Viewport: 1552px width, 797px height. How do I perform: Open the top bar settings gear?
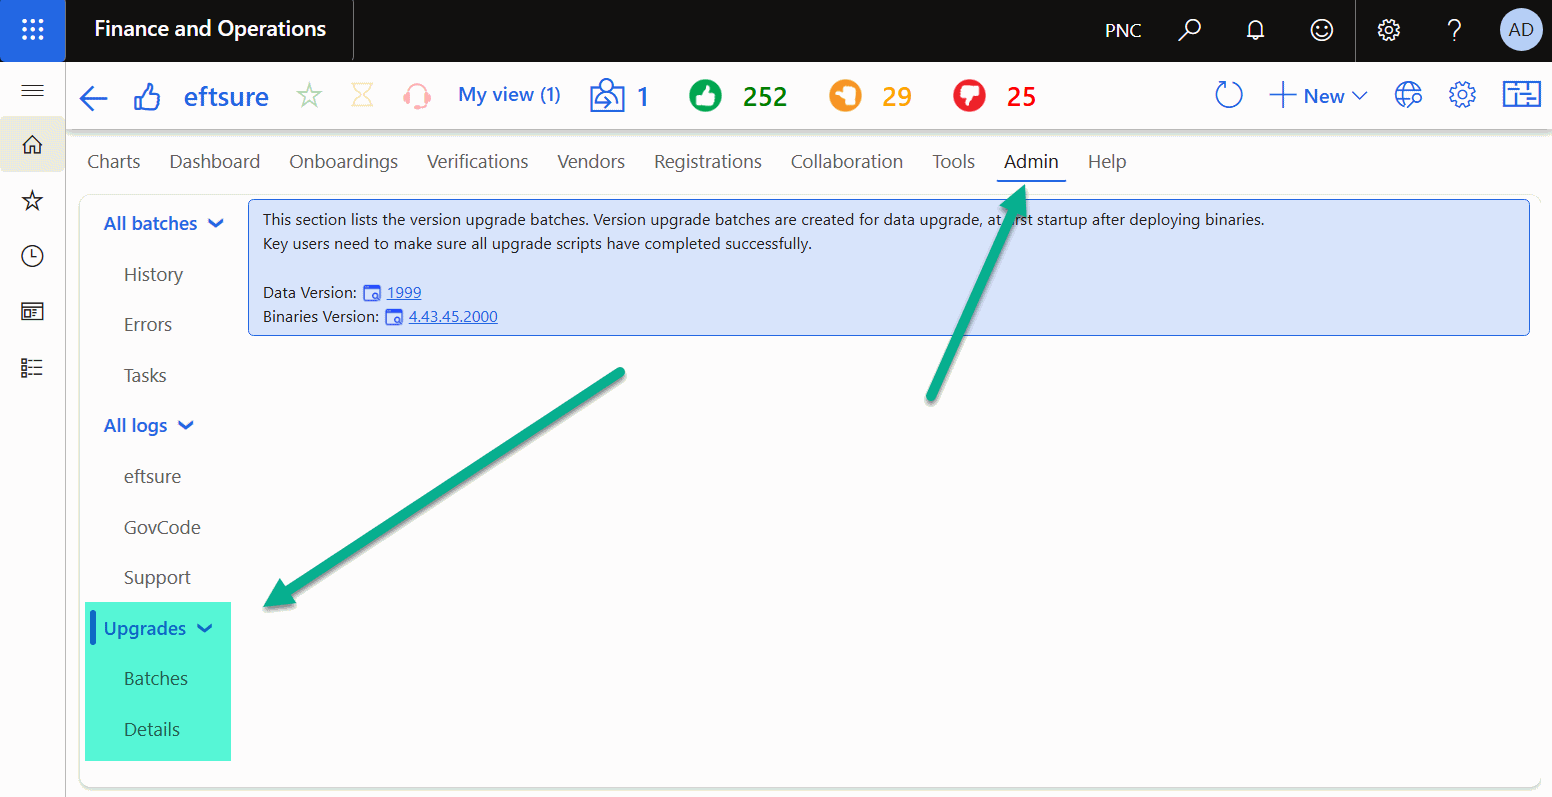1388,30
